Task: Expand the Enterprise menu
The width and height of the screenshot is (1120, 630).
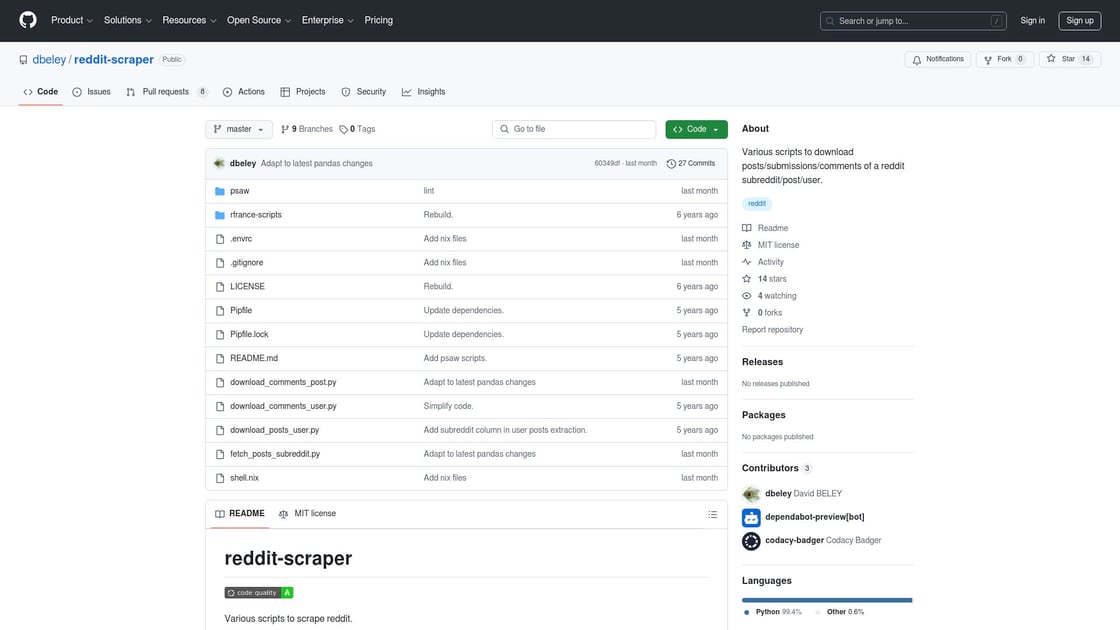Action: coord(327,20)
